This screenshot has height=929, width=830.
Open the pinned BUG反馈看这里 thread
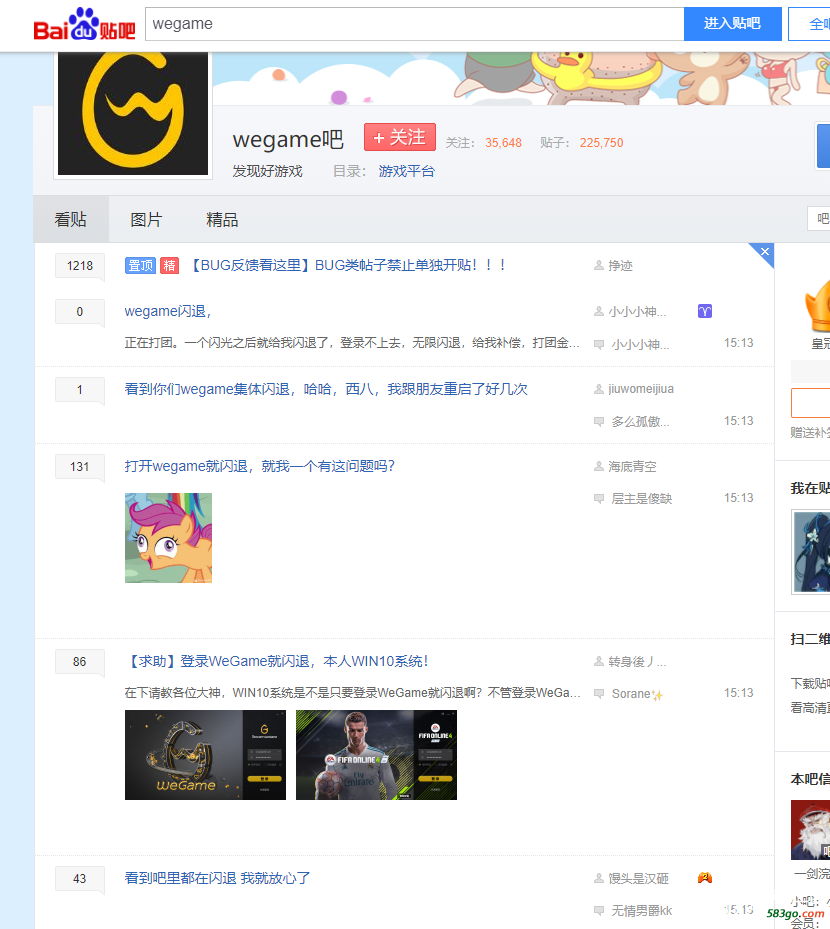[x=347, y=265]
